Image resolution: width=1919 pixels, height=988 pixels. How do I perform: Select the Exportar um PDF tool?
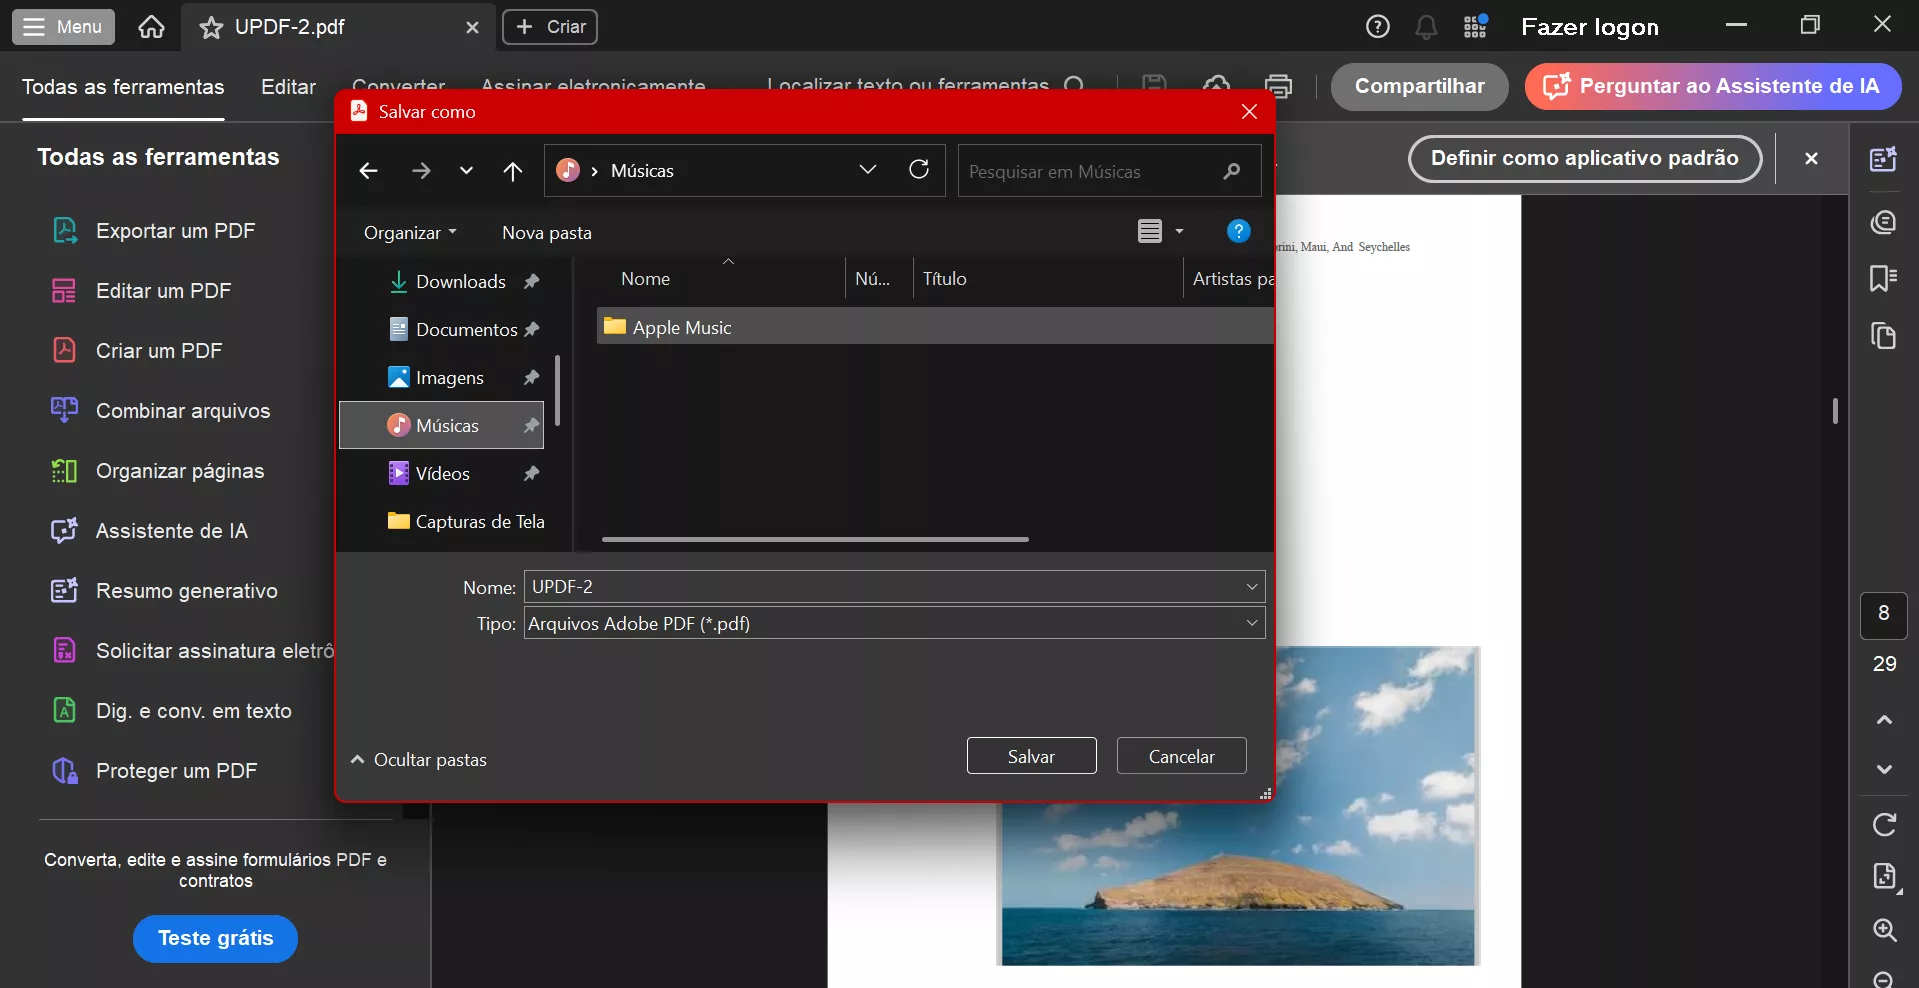(176, 230)
